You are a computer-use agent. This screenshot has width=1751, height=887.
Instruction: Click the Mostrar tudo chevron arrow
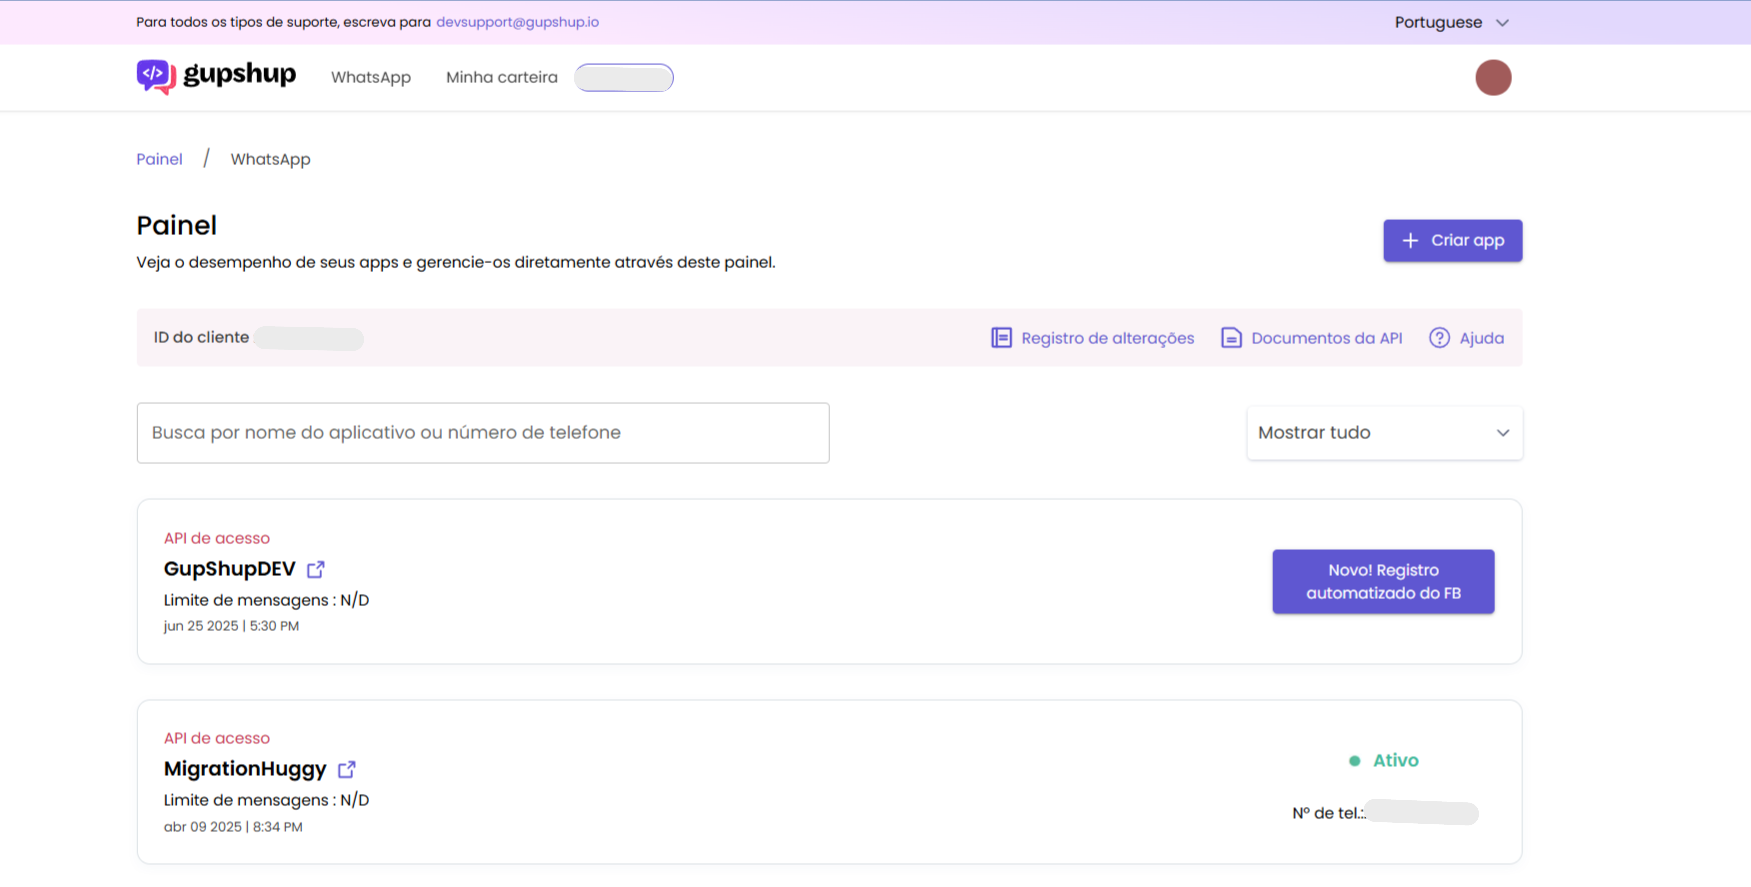pos(1502,433)
